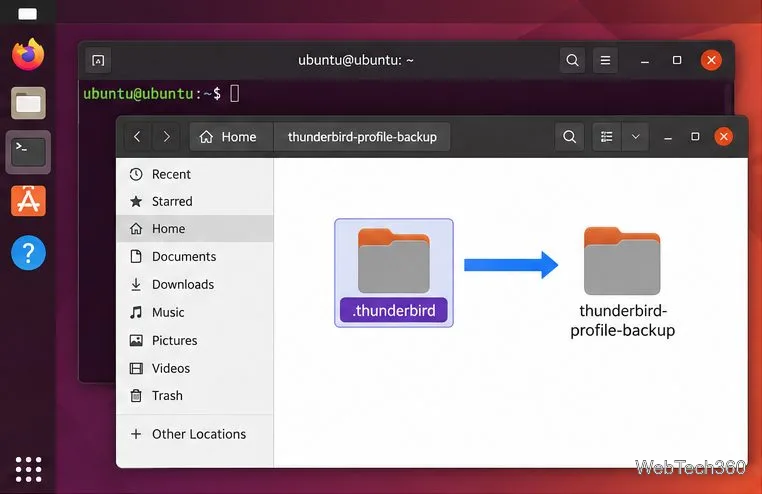Image resolution: width=762 pixels, height=494 pixels.
Task: Open search in the Terminal window
Action: pyautogui.click(x=572, y=60)
